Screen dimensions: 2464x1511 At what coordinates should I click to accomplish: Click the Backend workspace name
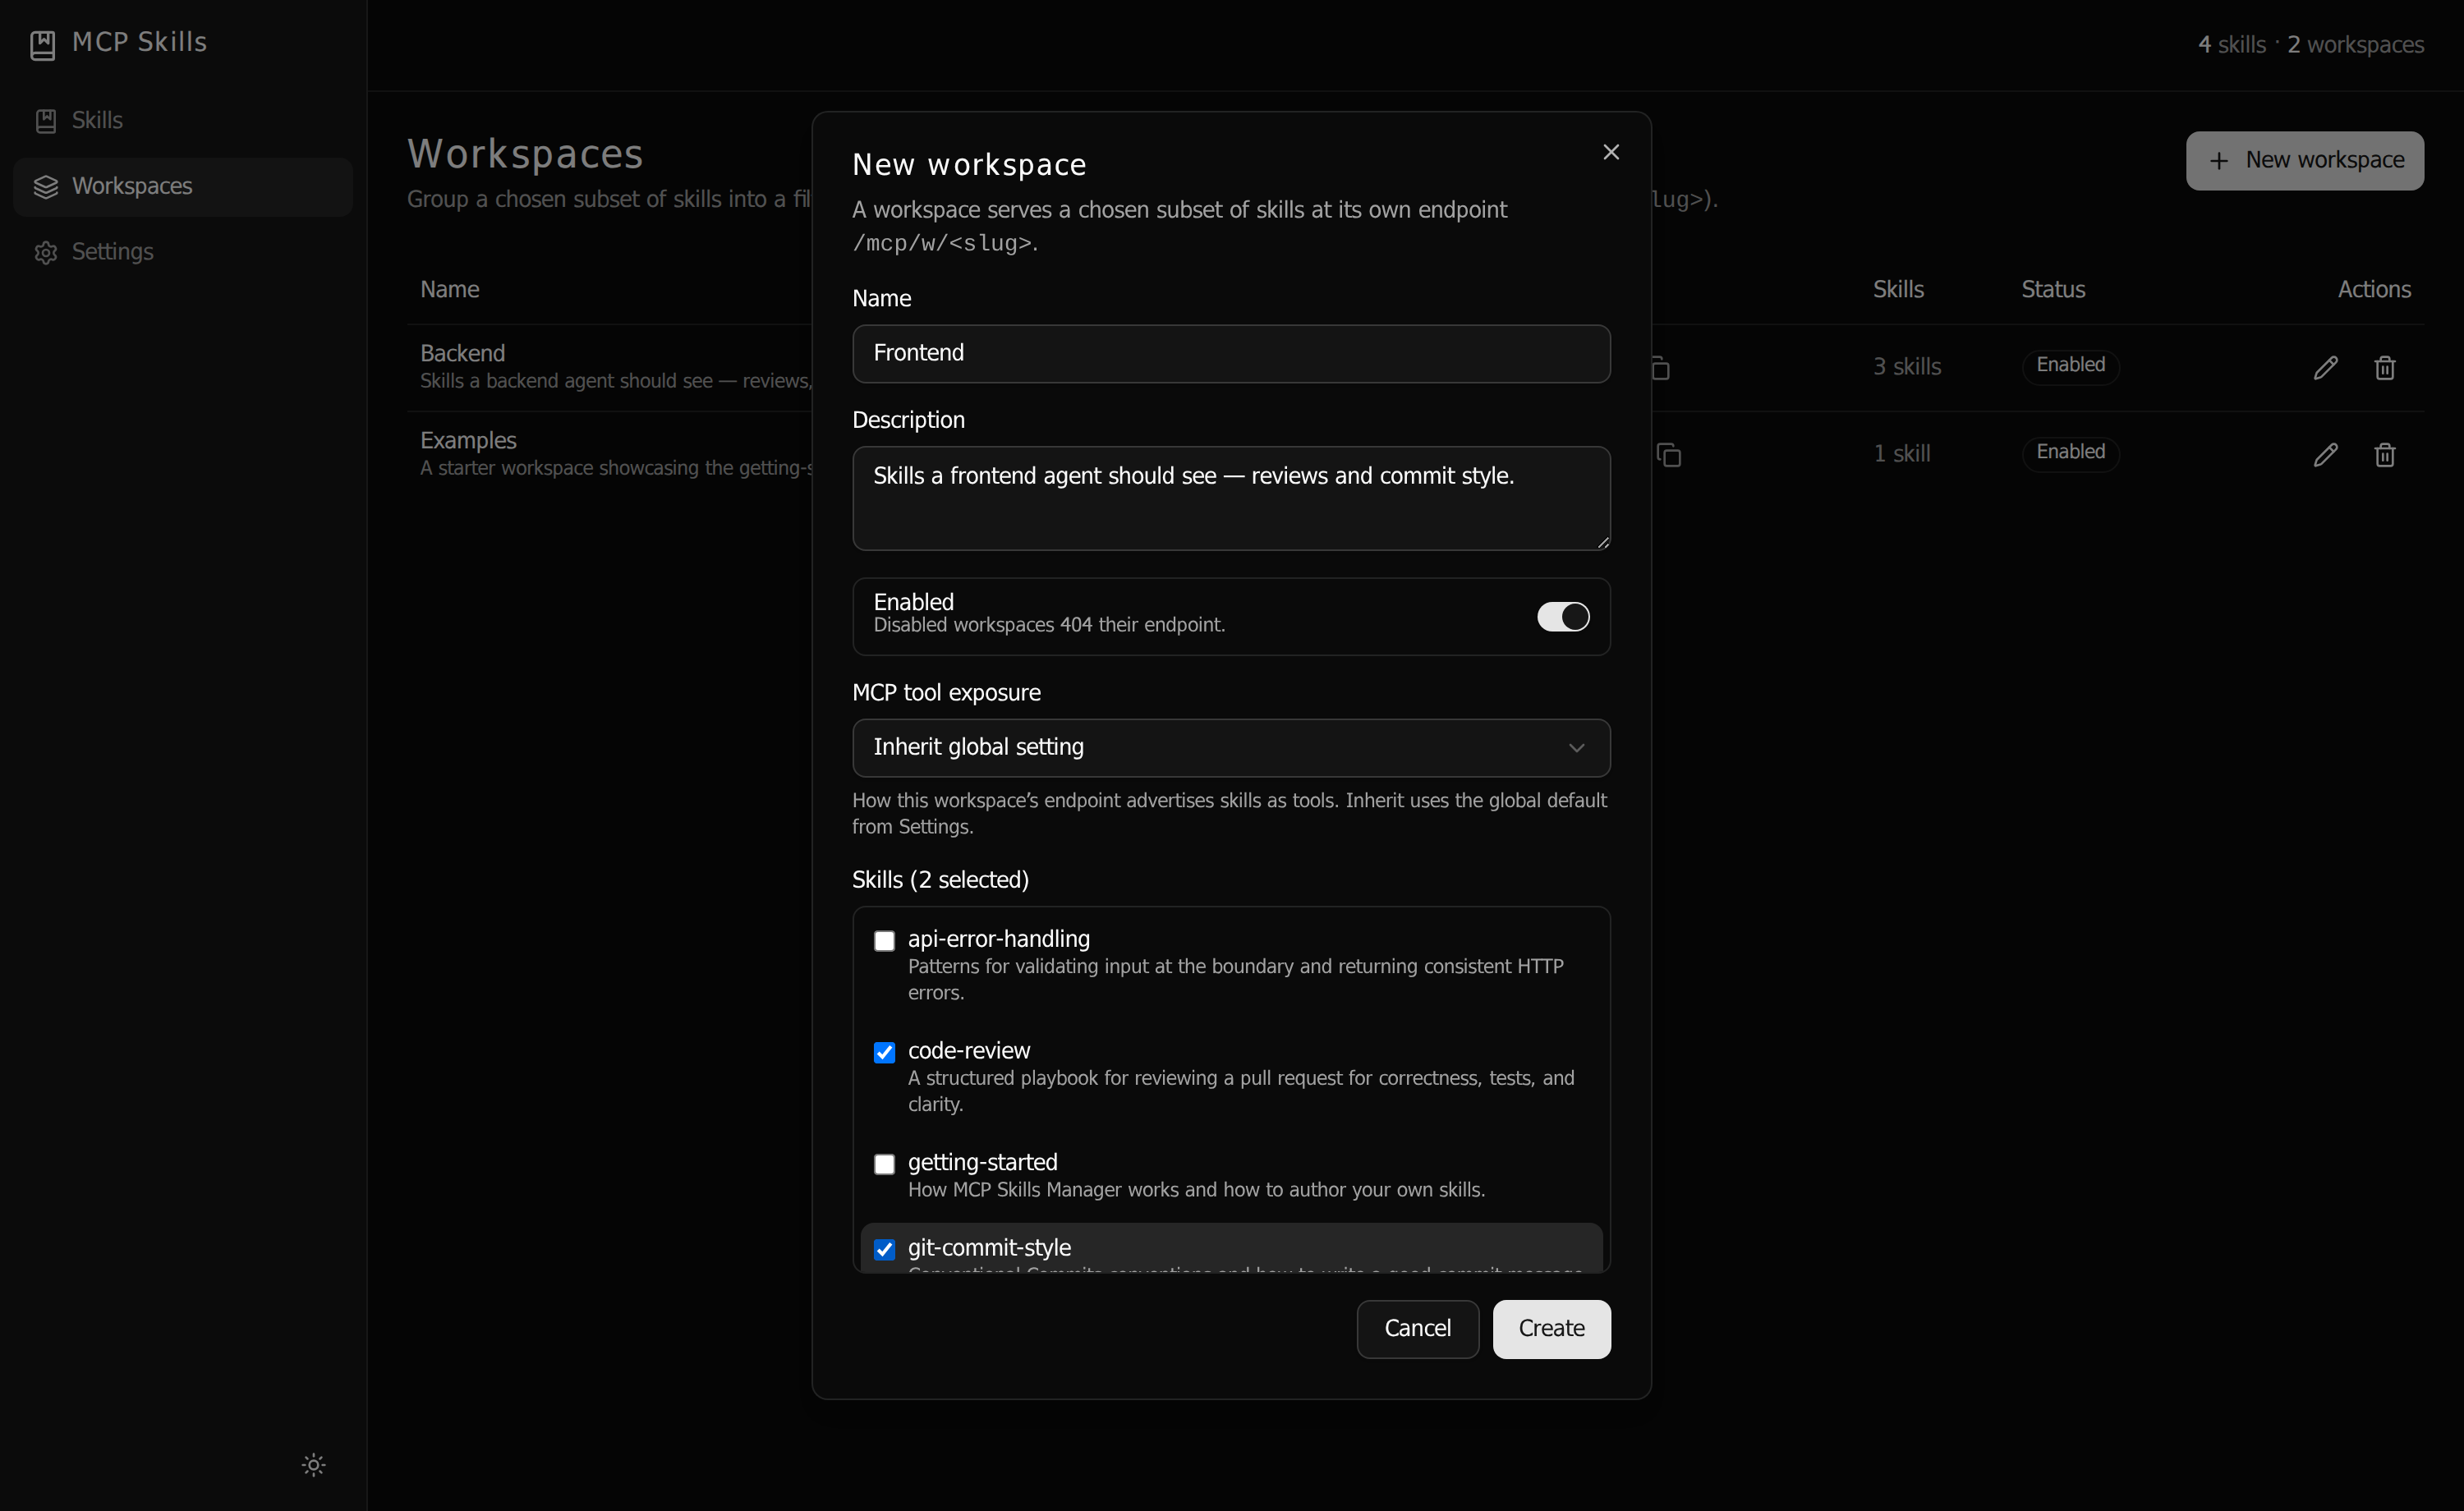tap(462, 353)
